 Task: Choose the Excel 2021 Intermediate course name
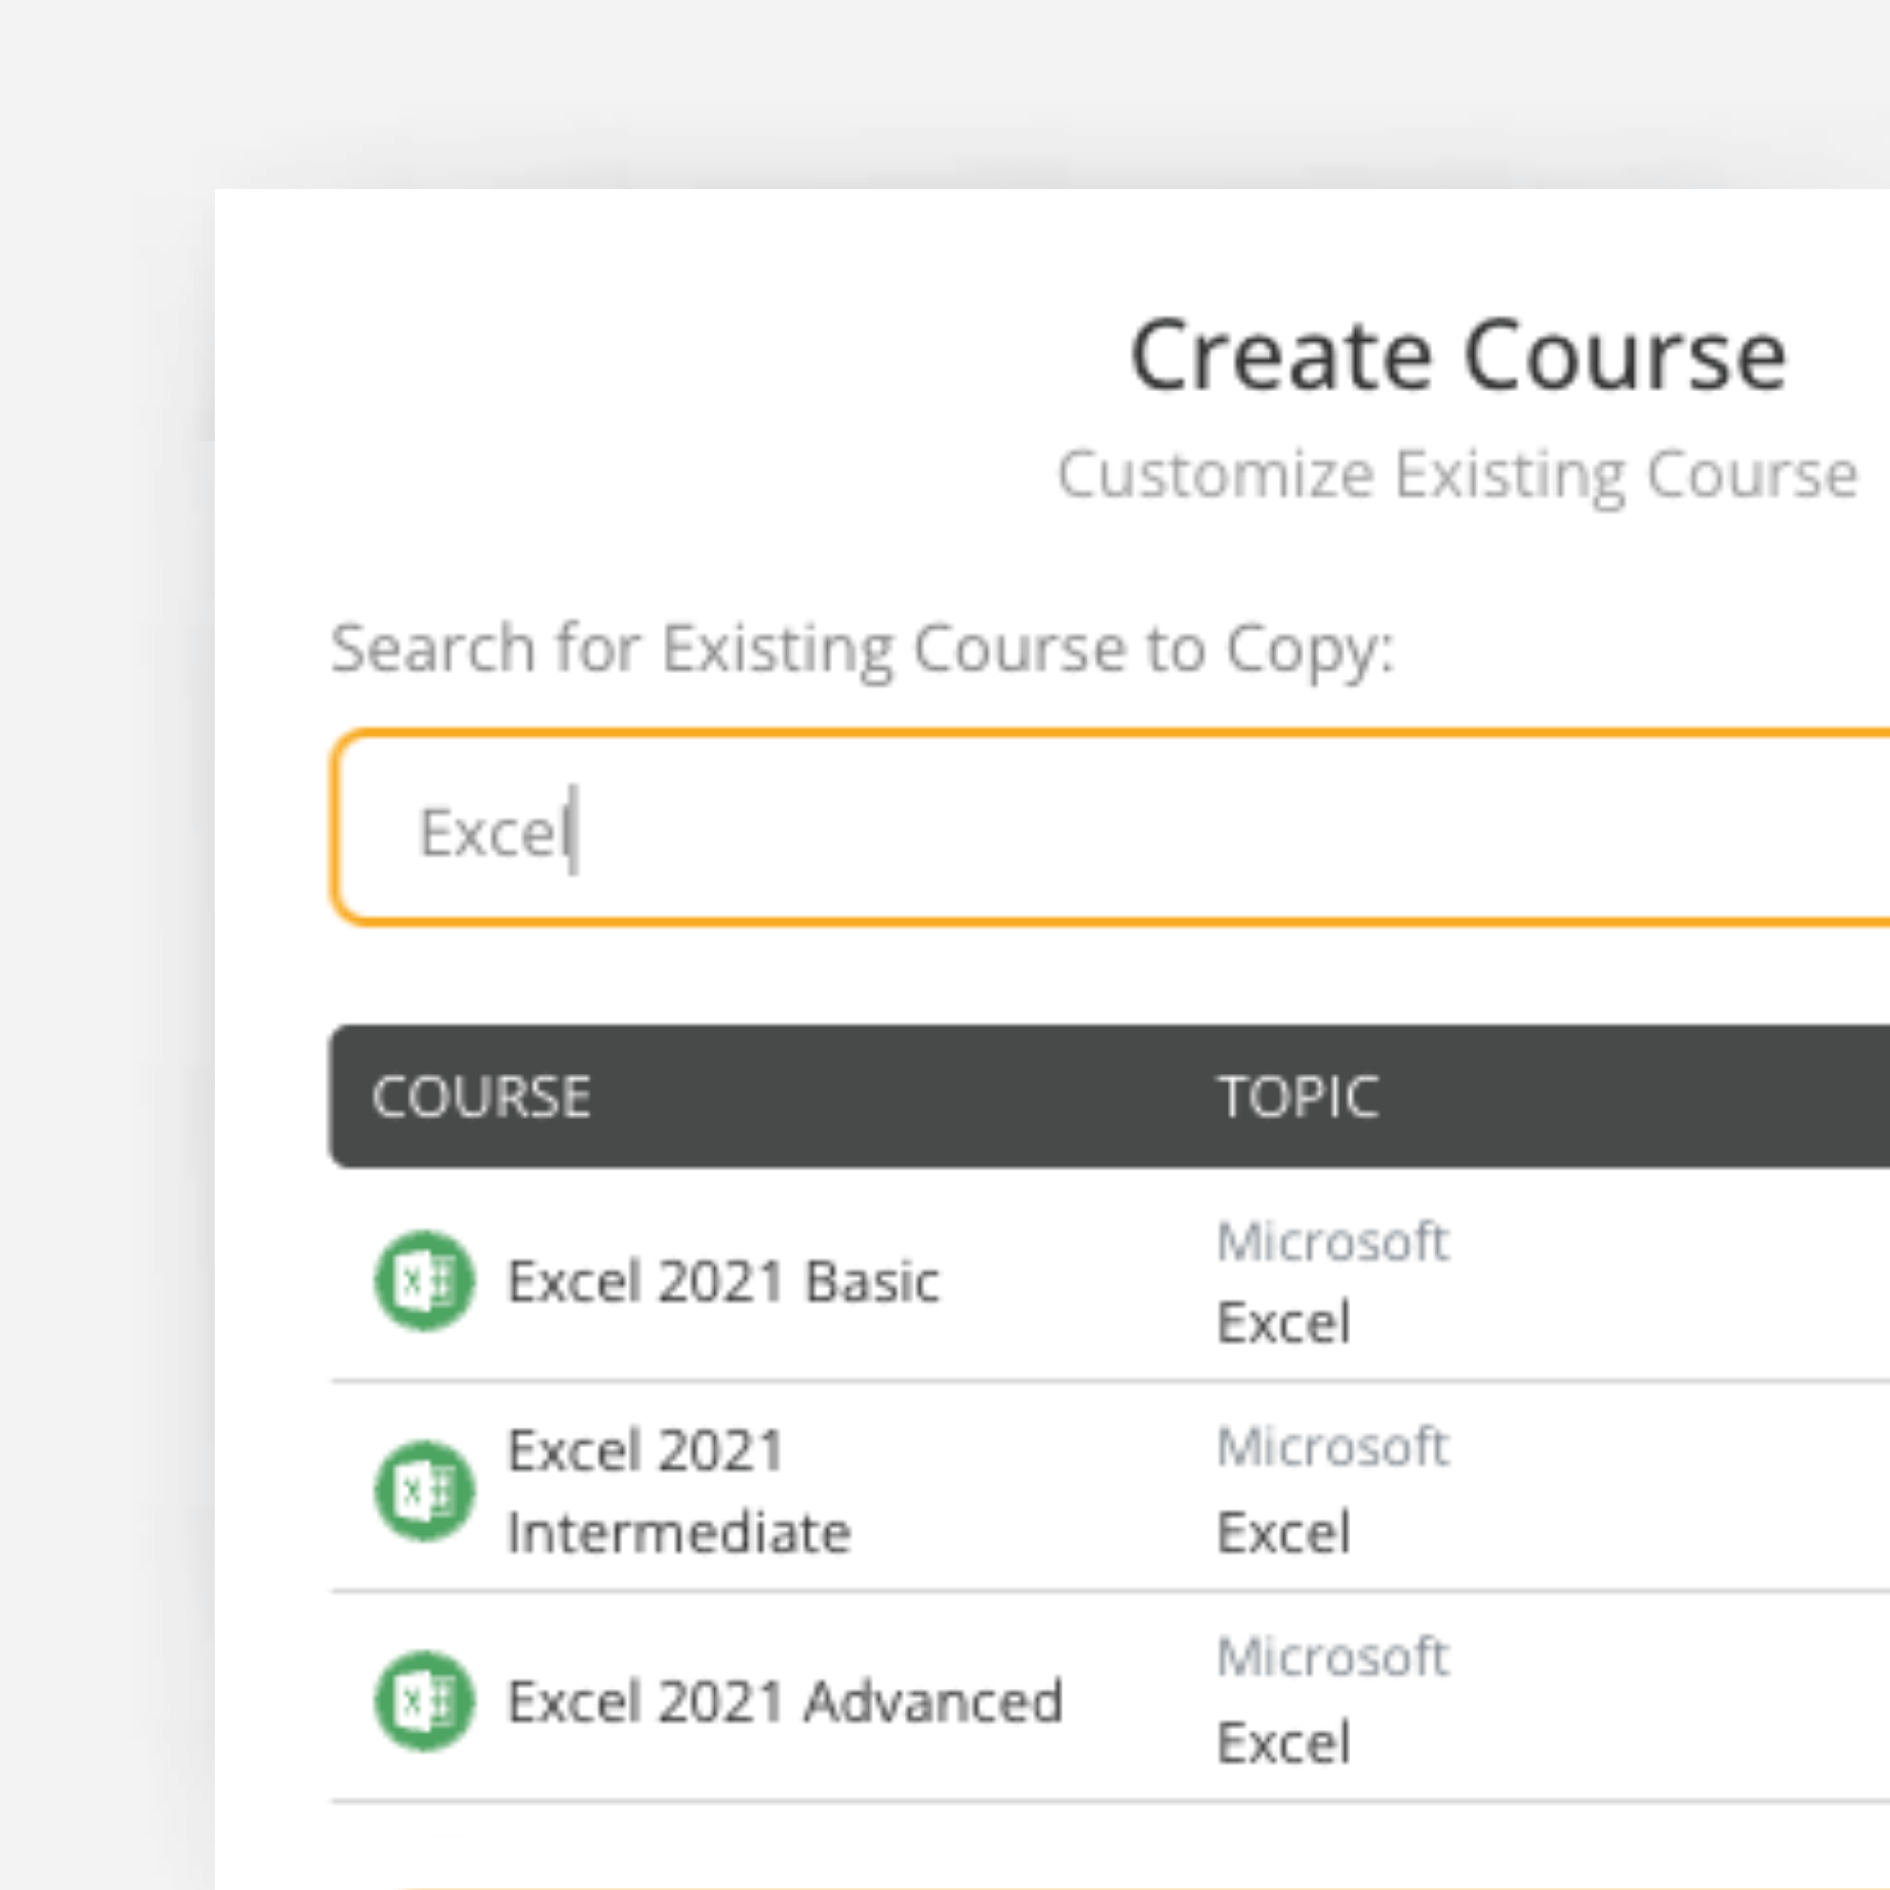tap(678, 1491)
